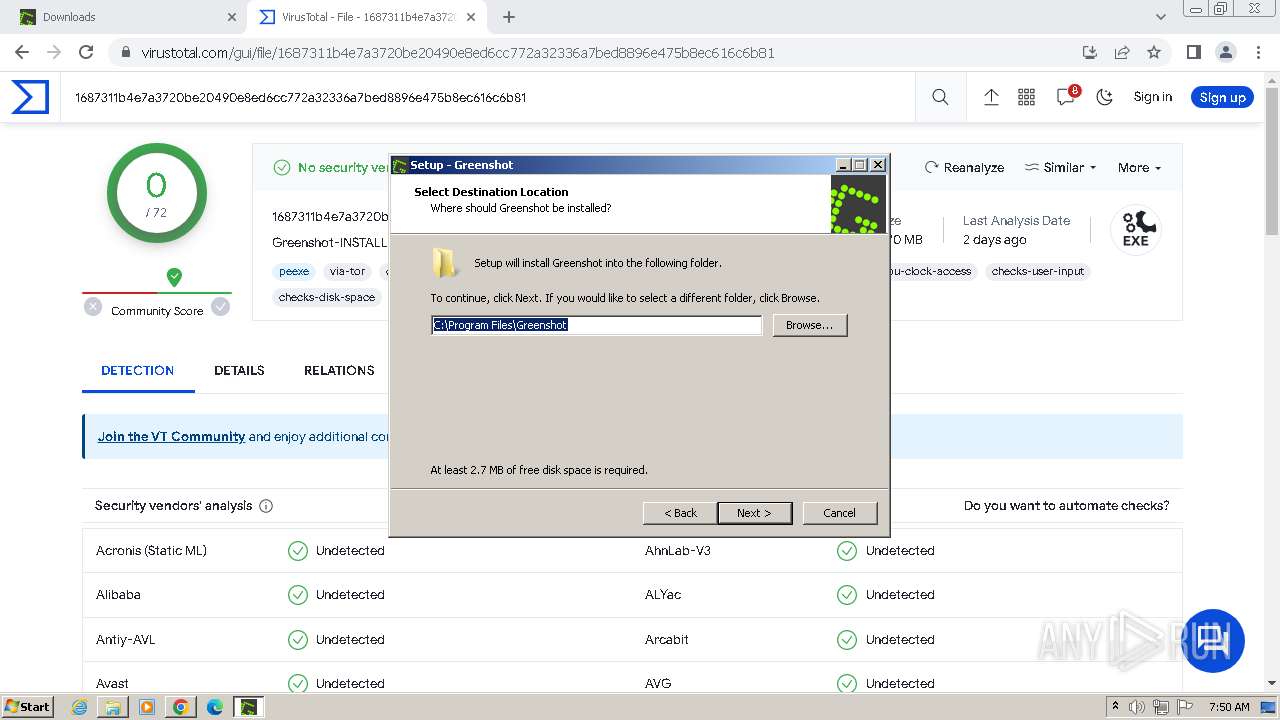The height and width of the screenshot is (720, 1280).
Task: Launch Chrome from the taskbar
Action: [181, 707]
